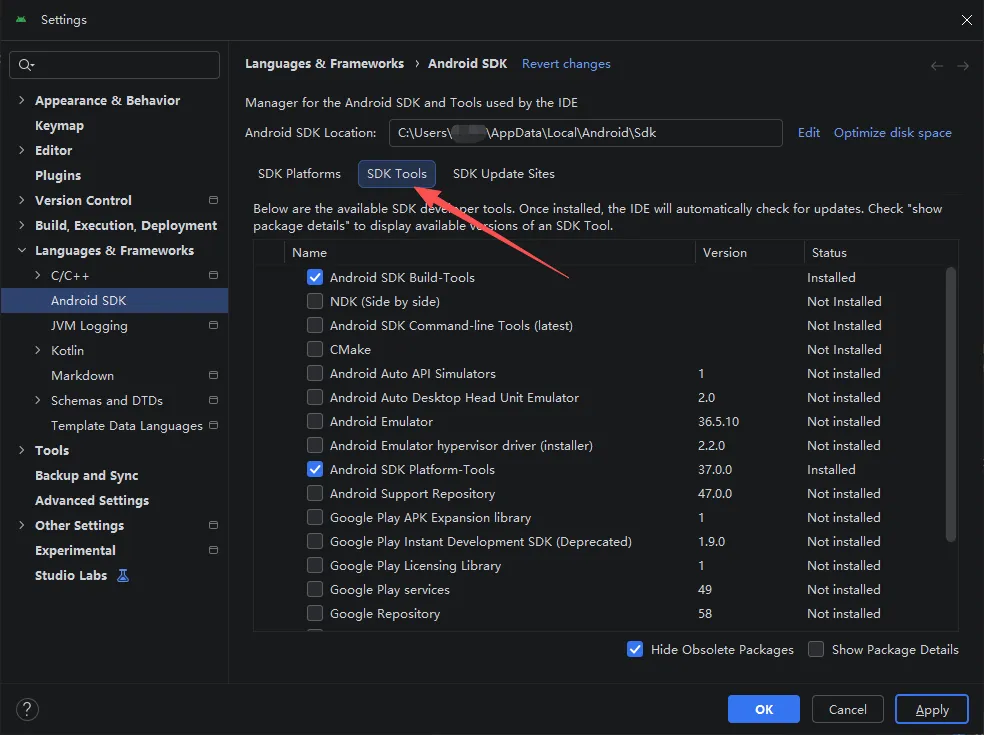Click the forward navigation arrow
This screenshot has height=735, width=984.
[963, 66]
